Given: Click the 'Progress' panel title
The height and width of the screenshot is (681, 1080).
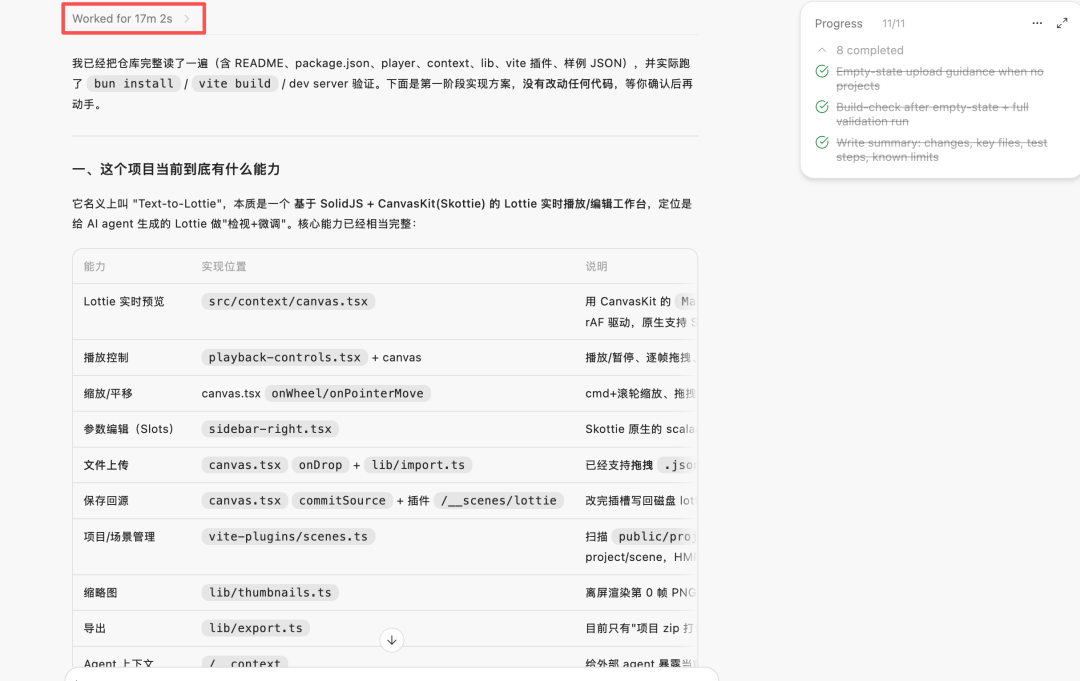Looking at the screenshot, I should coord(838,23).
